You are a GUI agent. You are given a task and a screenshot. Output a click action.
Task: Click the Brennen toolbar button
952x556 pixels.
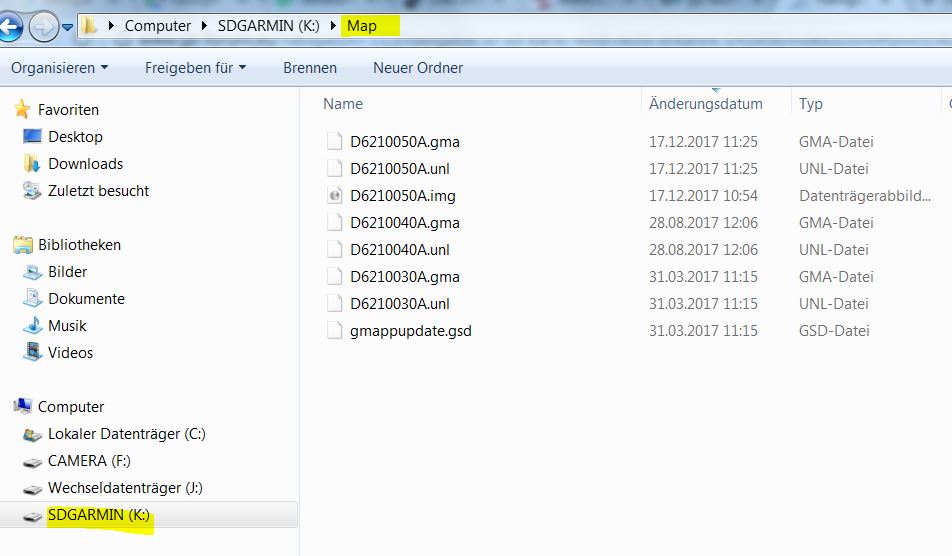pyautogui.click(x=310, y=68)
